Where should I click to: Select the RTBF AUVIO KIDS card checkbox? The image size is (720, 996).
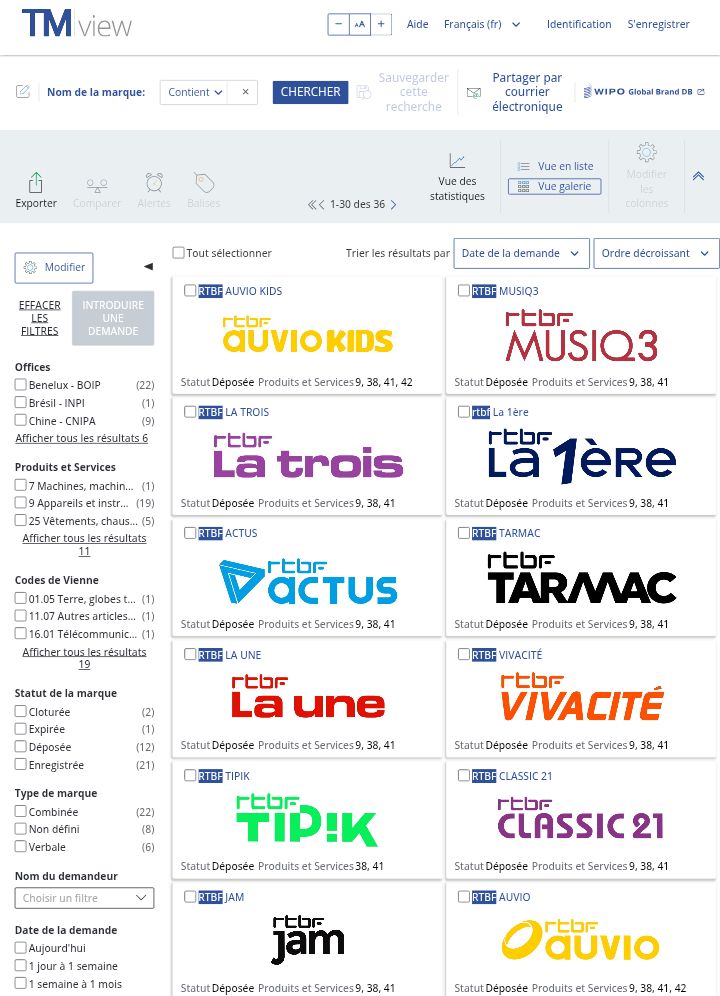click(190, 290)
